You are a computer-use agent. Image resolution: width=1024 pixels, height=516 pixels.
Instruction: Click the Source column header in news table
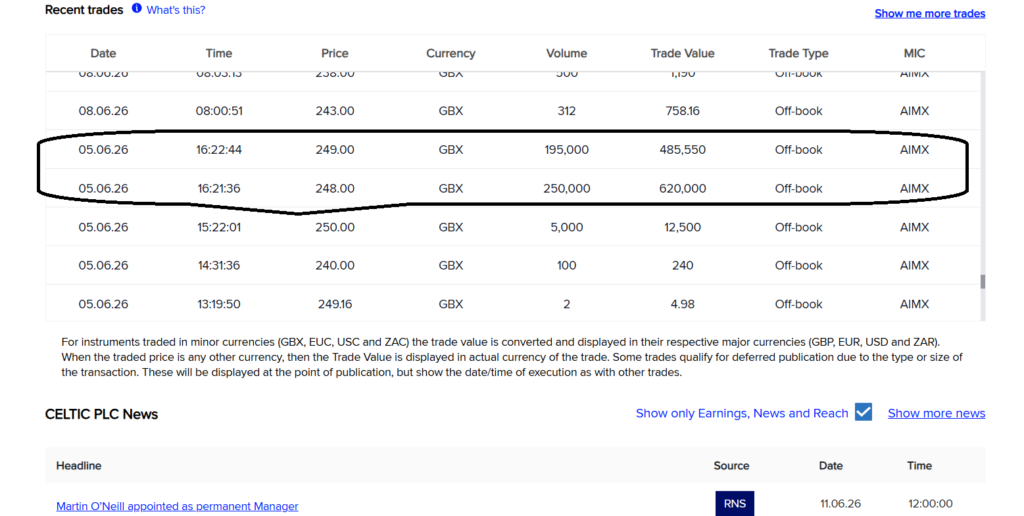click(x=731, y=466)
